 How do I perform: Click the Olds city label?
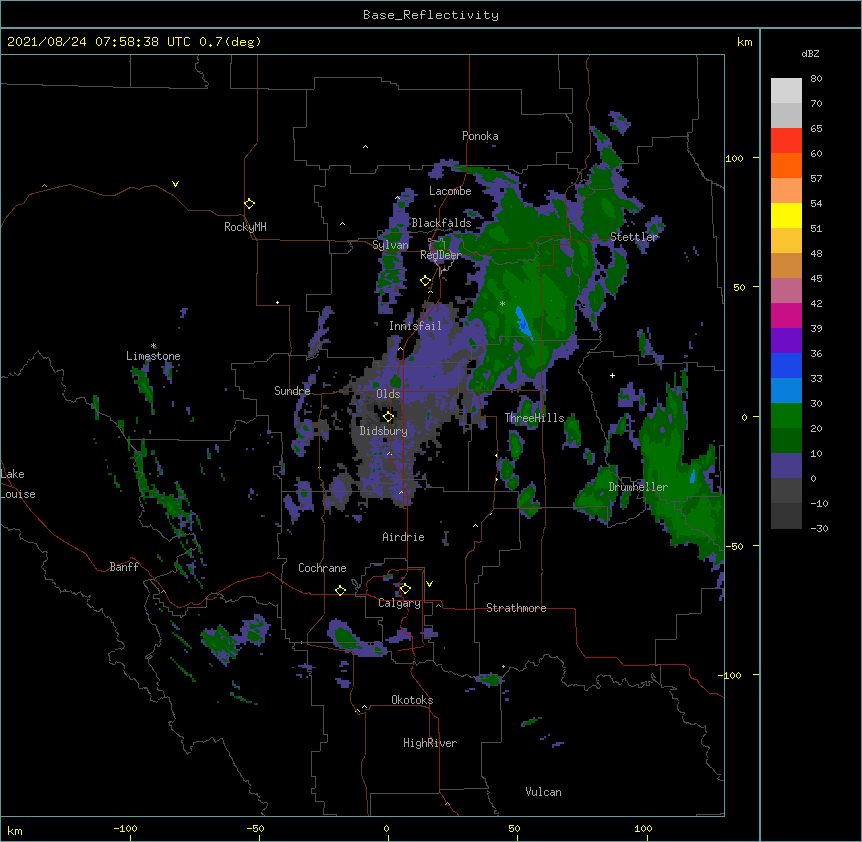click(388, 394)
